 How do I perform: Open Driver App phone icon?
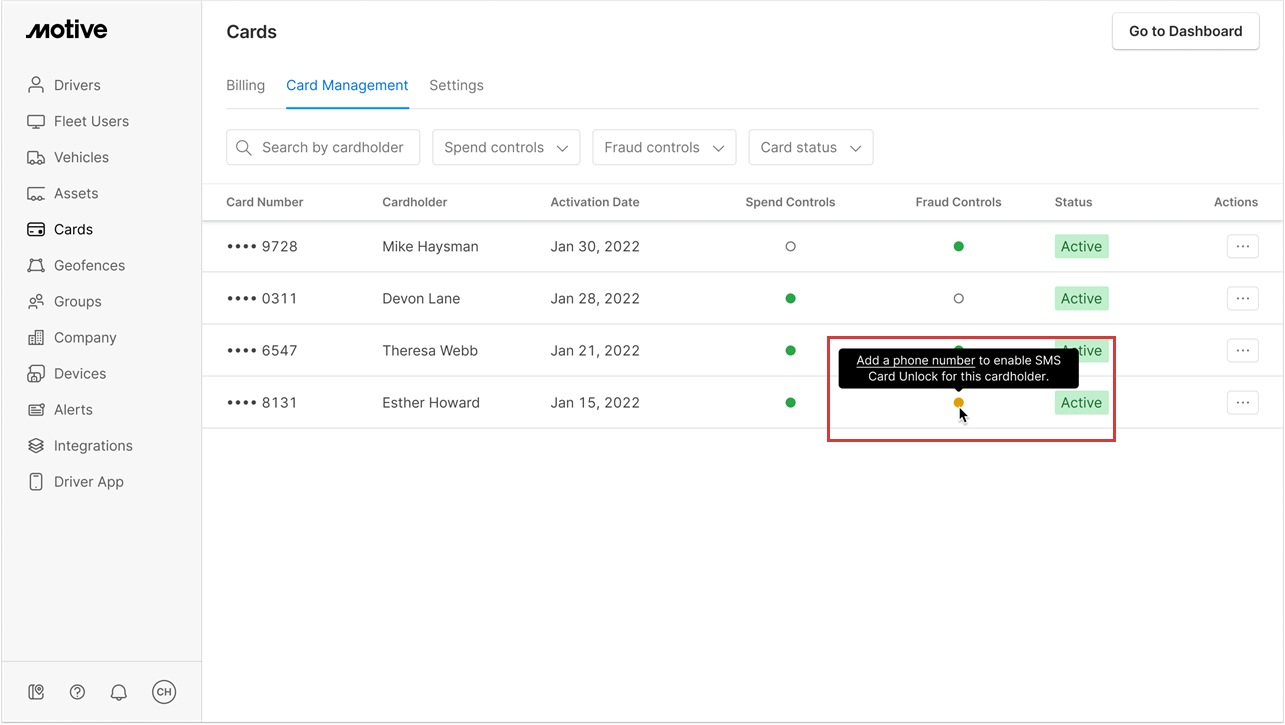[x=36, y=481]
